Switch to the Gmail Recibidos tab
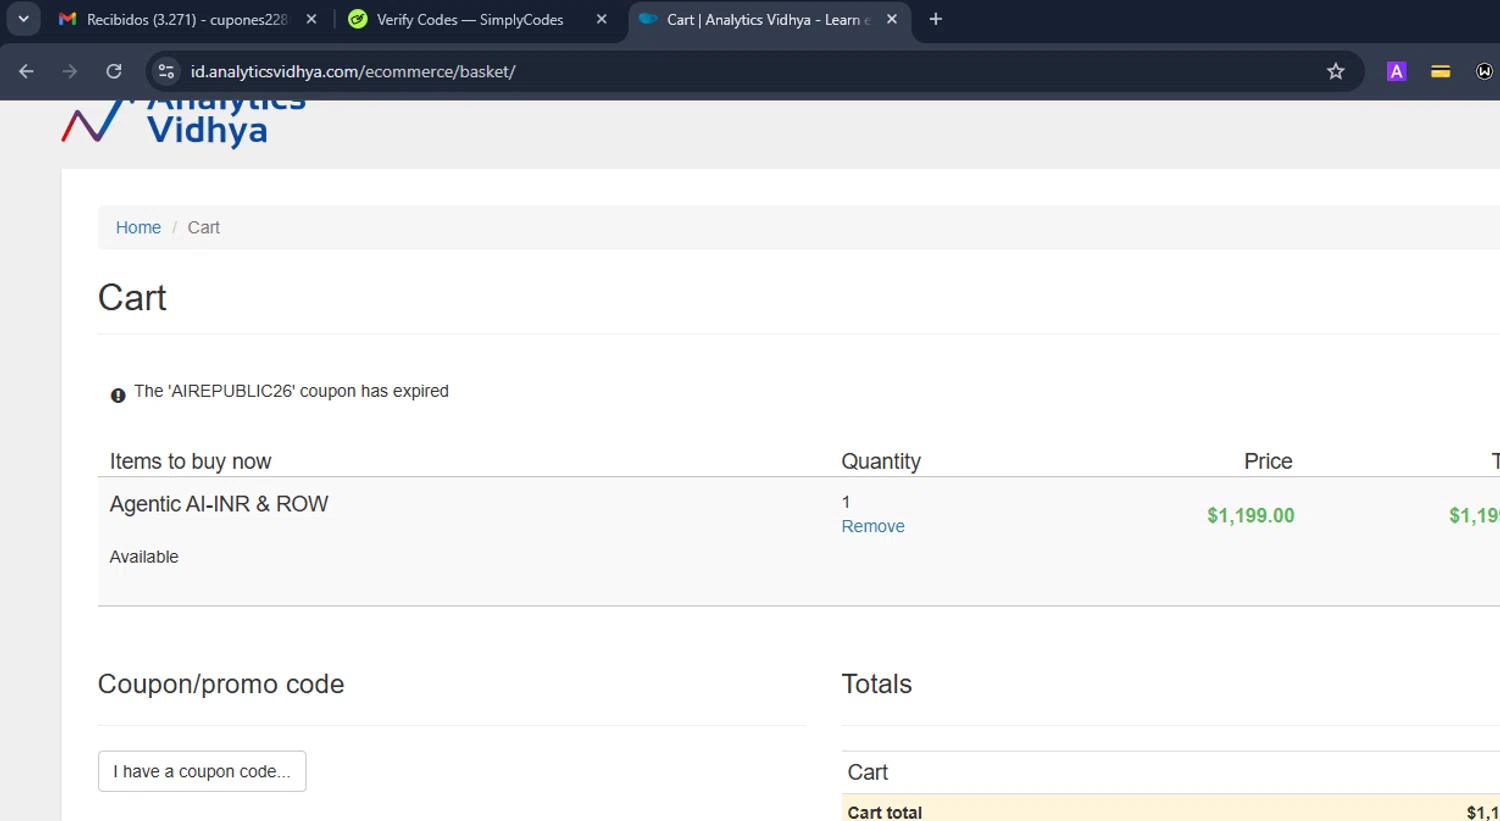The height and width of the screenshot is (821, 1500). point(187,19)
